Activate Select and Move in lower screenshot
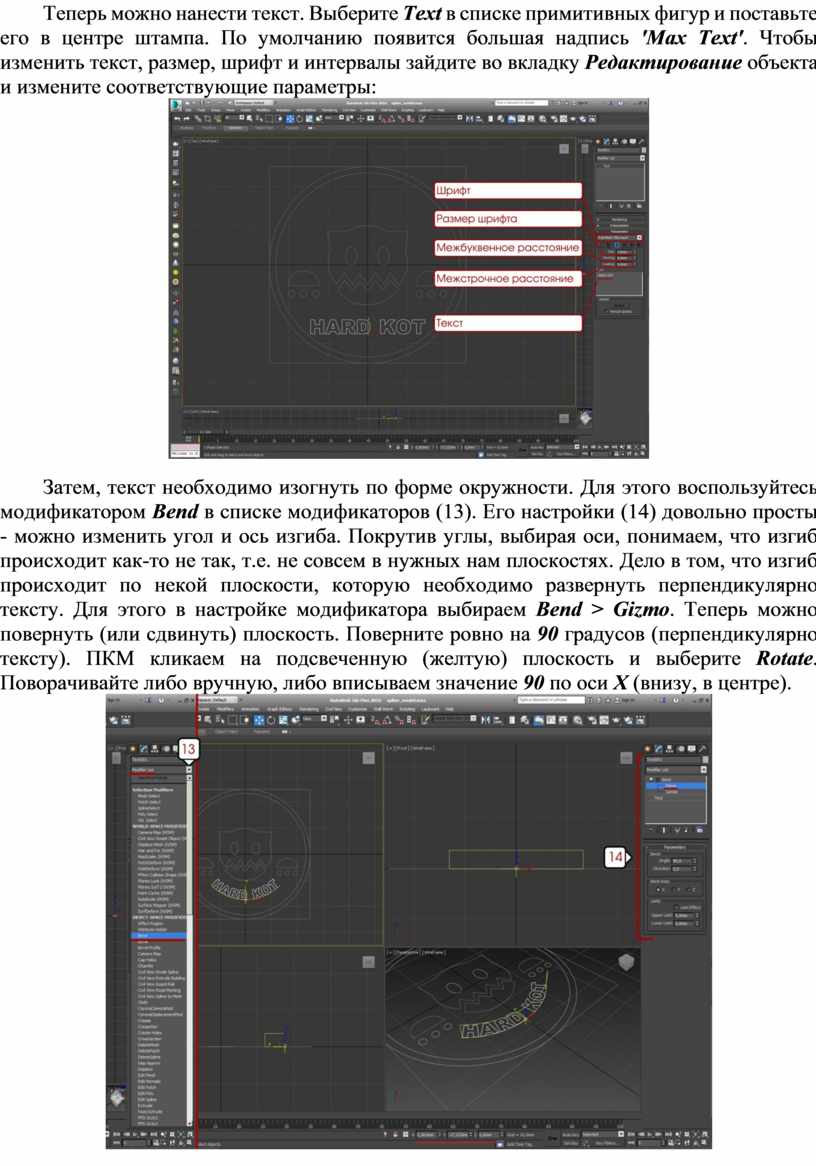The width and height of the screenshot is (816, 1166). tap(260, 720)
